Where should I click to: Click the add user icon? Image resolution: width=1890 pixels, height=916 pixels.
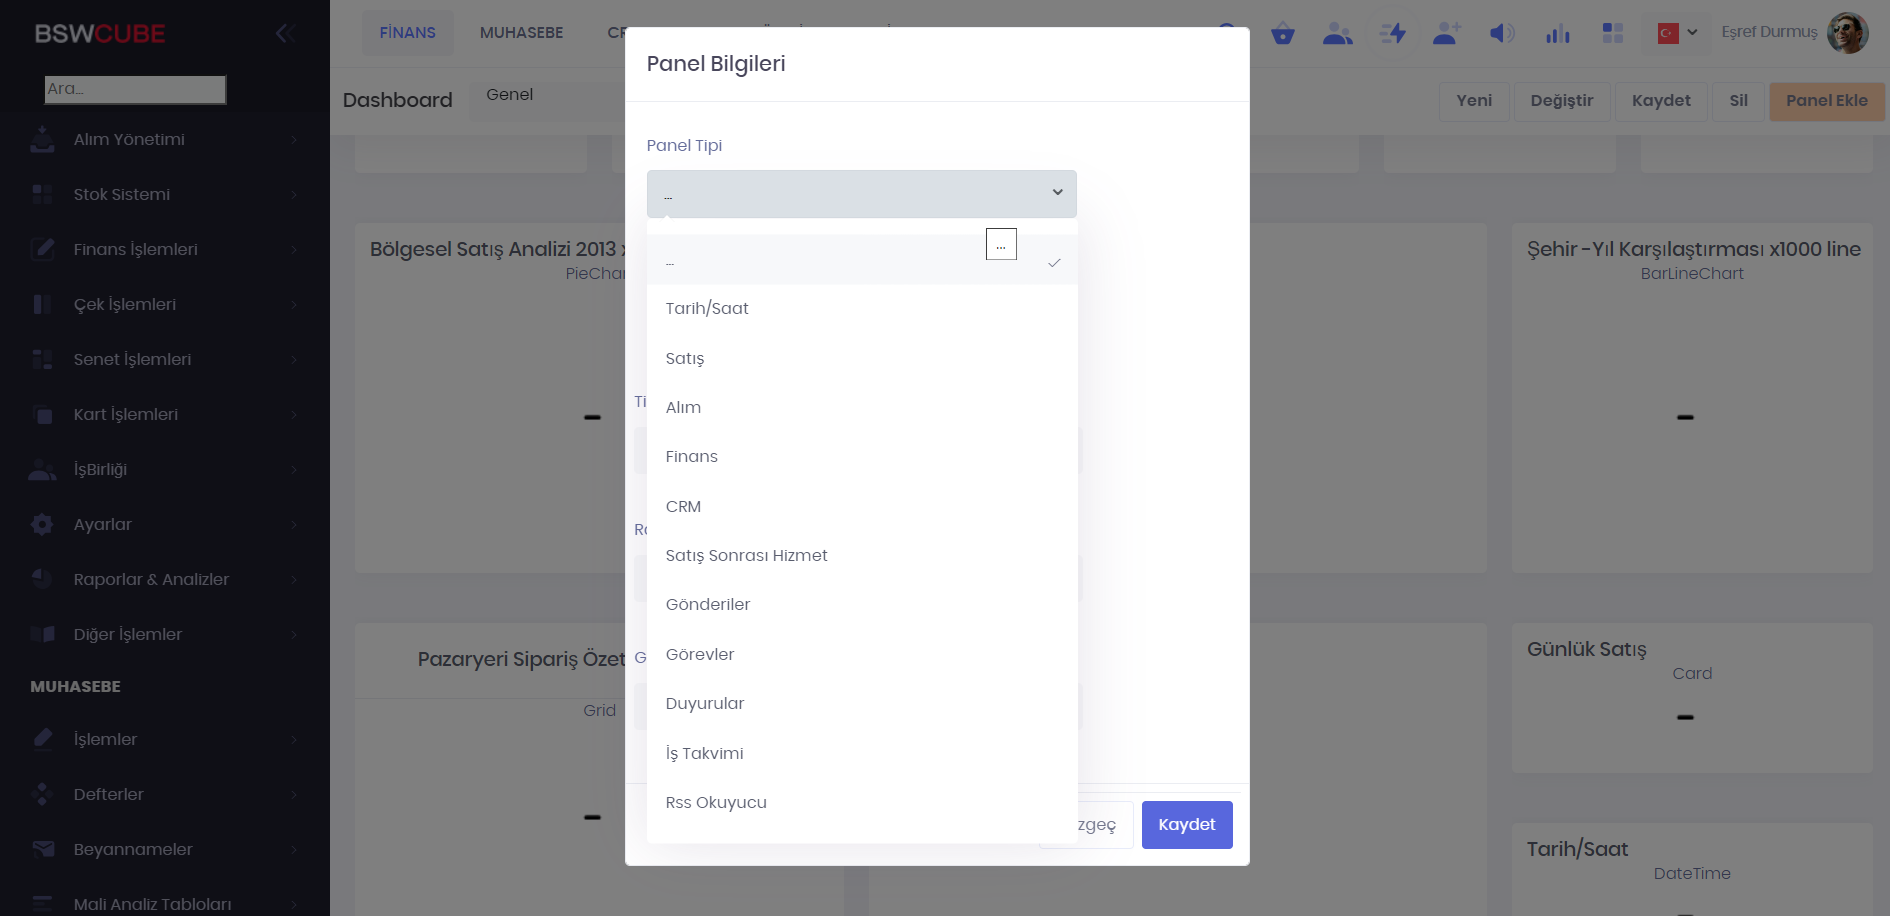(x=1446, y=34)
